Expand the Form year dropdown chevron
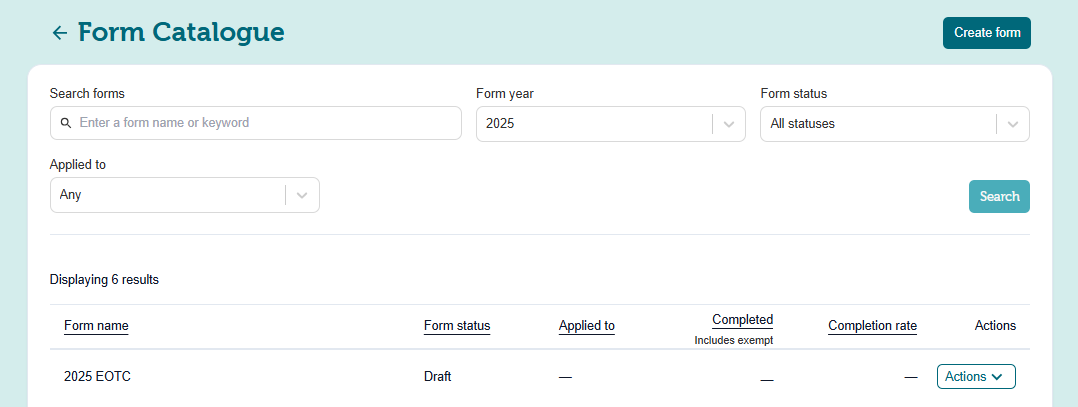 pyautogui.click(x=729, y=124)
